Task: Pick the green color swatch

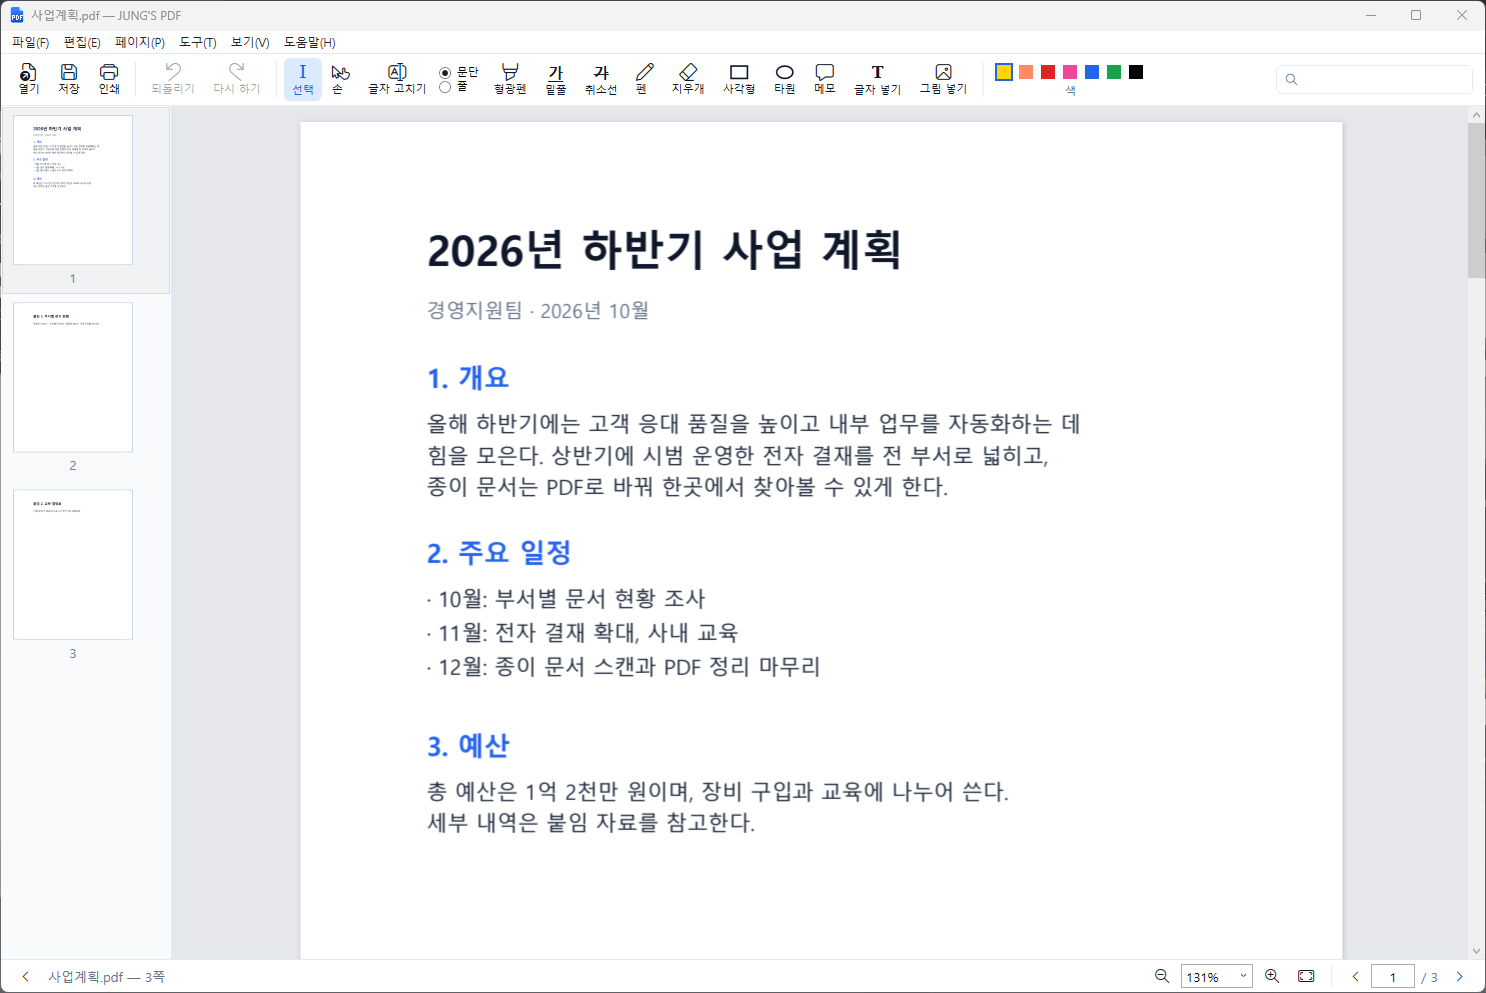Action: [x=1114, y=72]
